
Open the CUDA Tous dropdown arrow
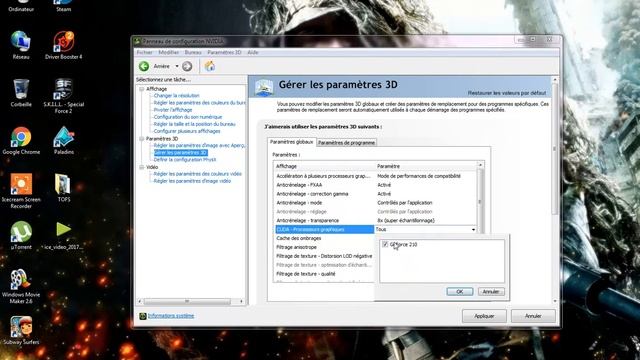pyautogui.click(x=473, y=229)
